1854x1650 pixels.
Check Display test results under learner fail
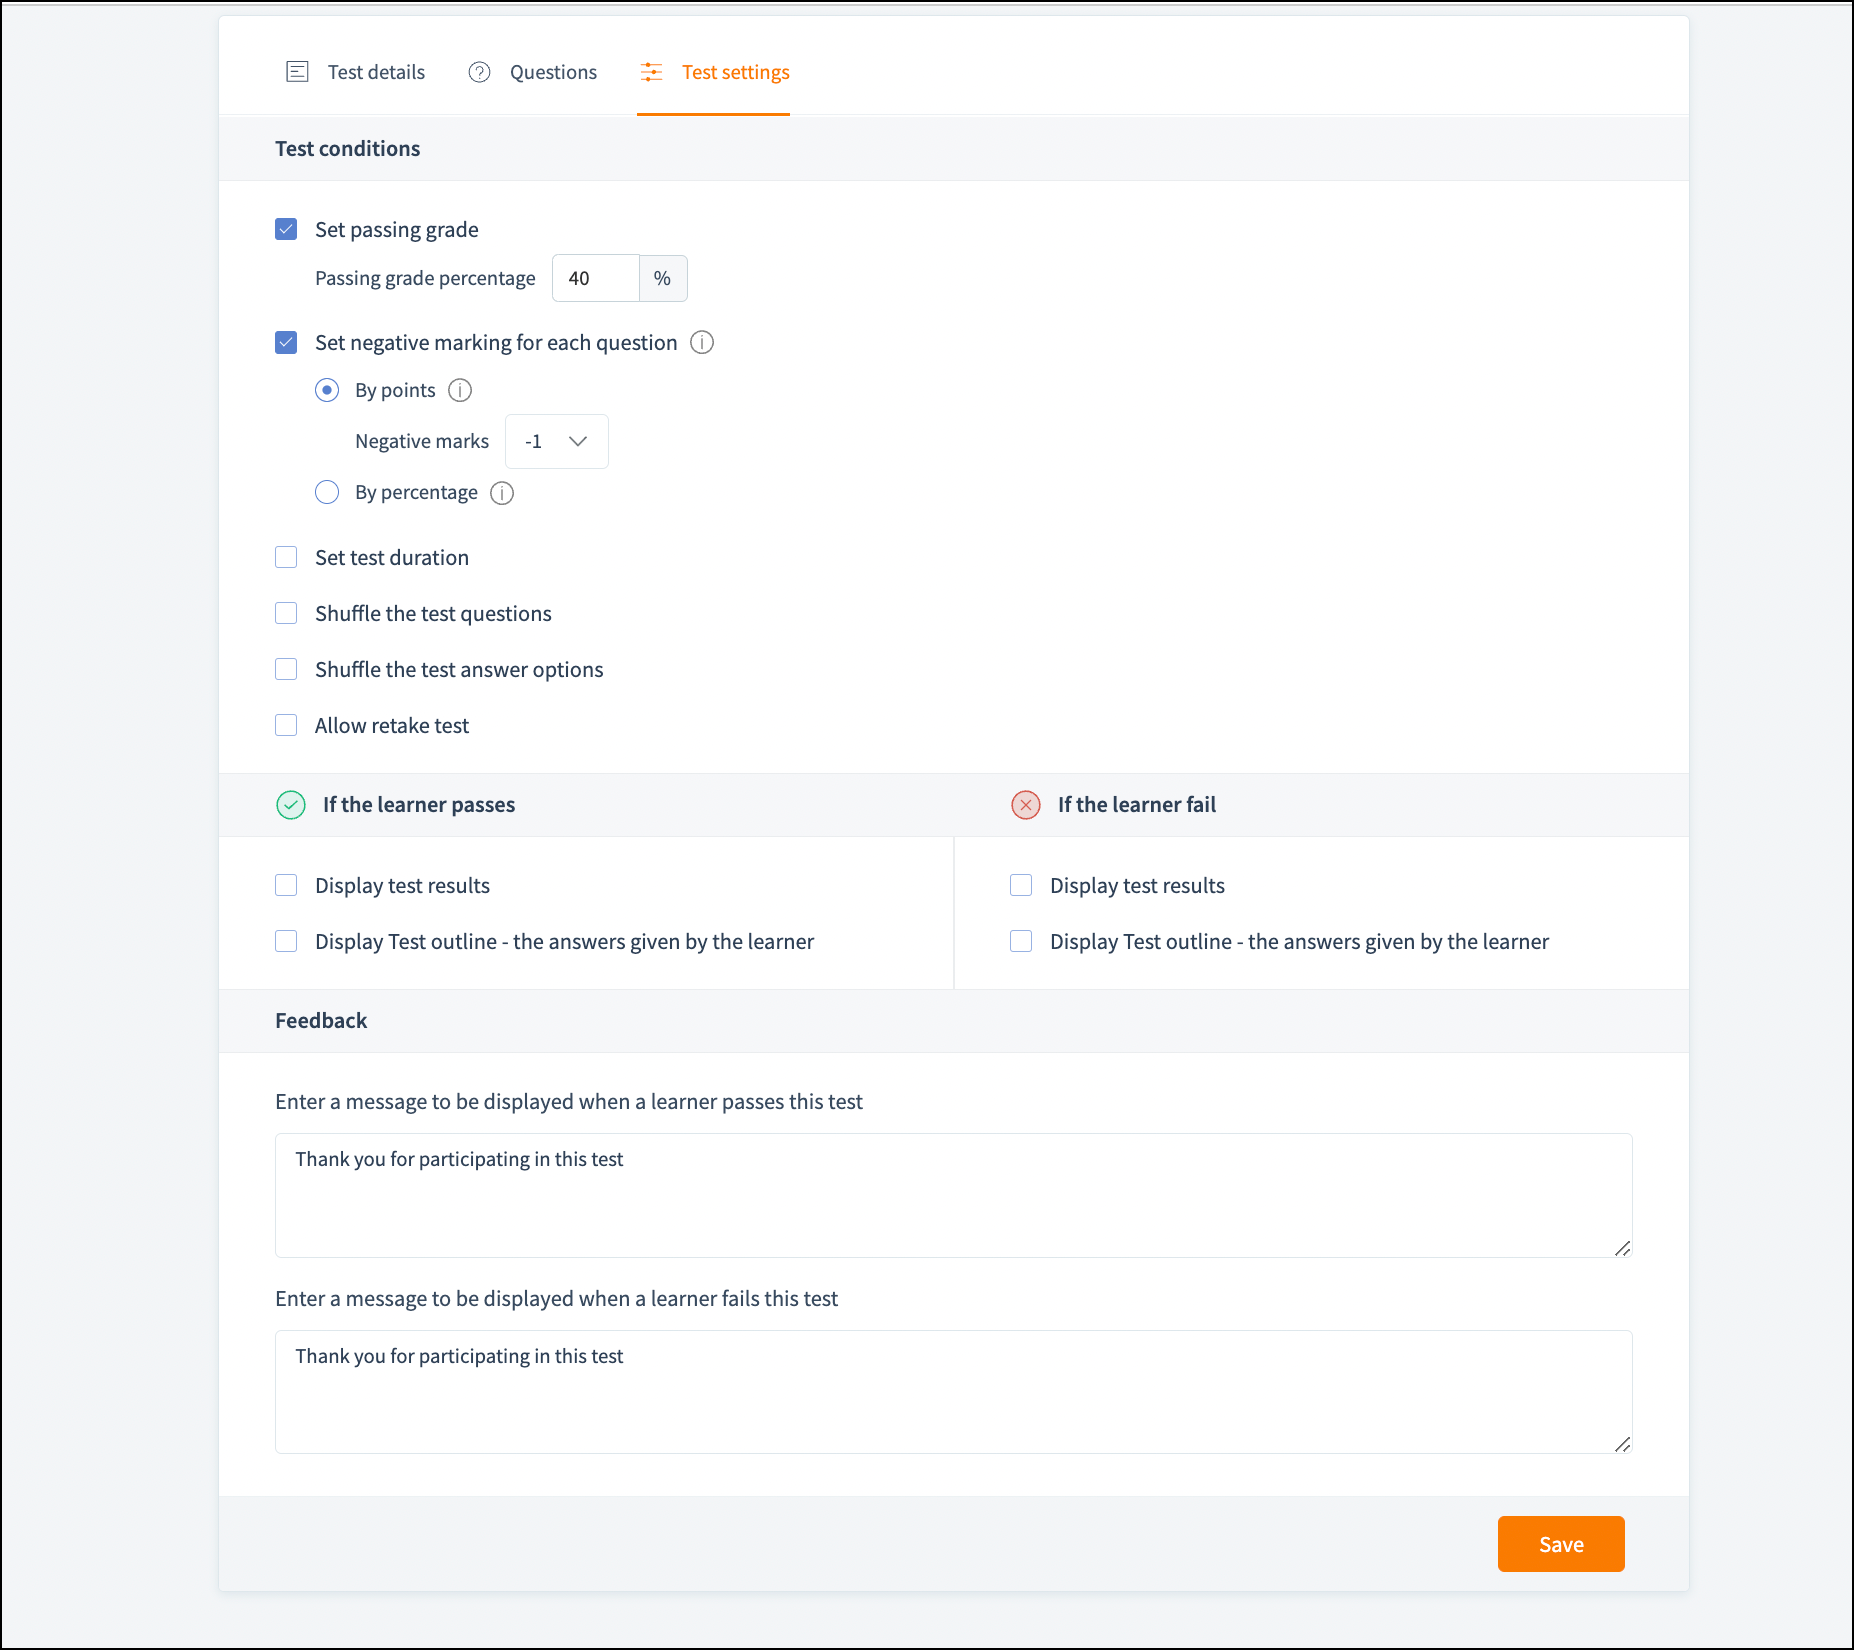point(1021,886)
